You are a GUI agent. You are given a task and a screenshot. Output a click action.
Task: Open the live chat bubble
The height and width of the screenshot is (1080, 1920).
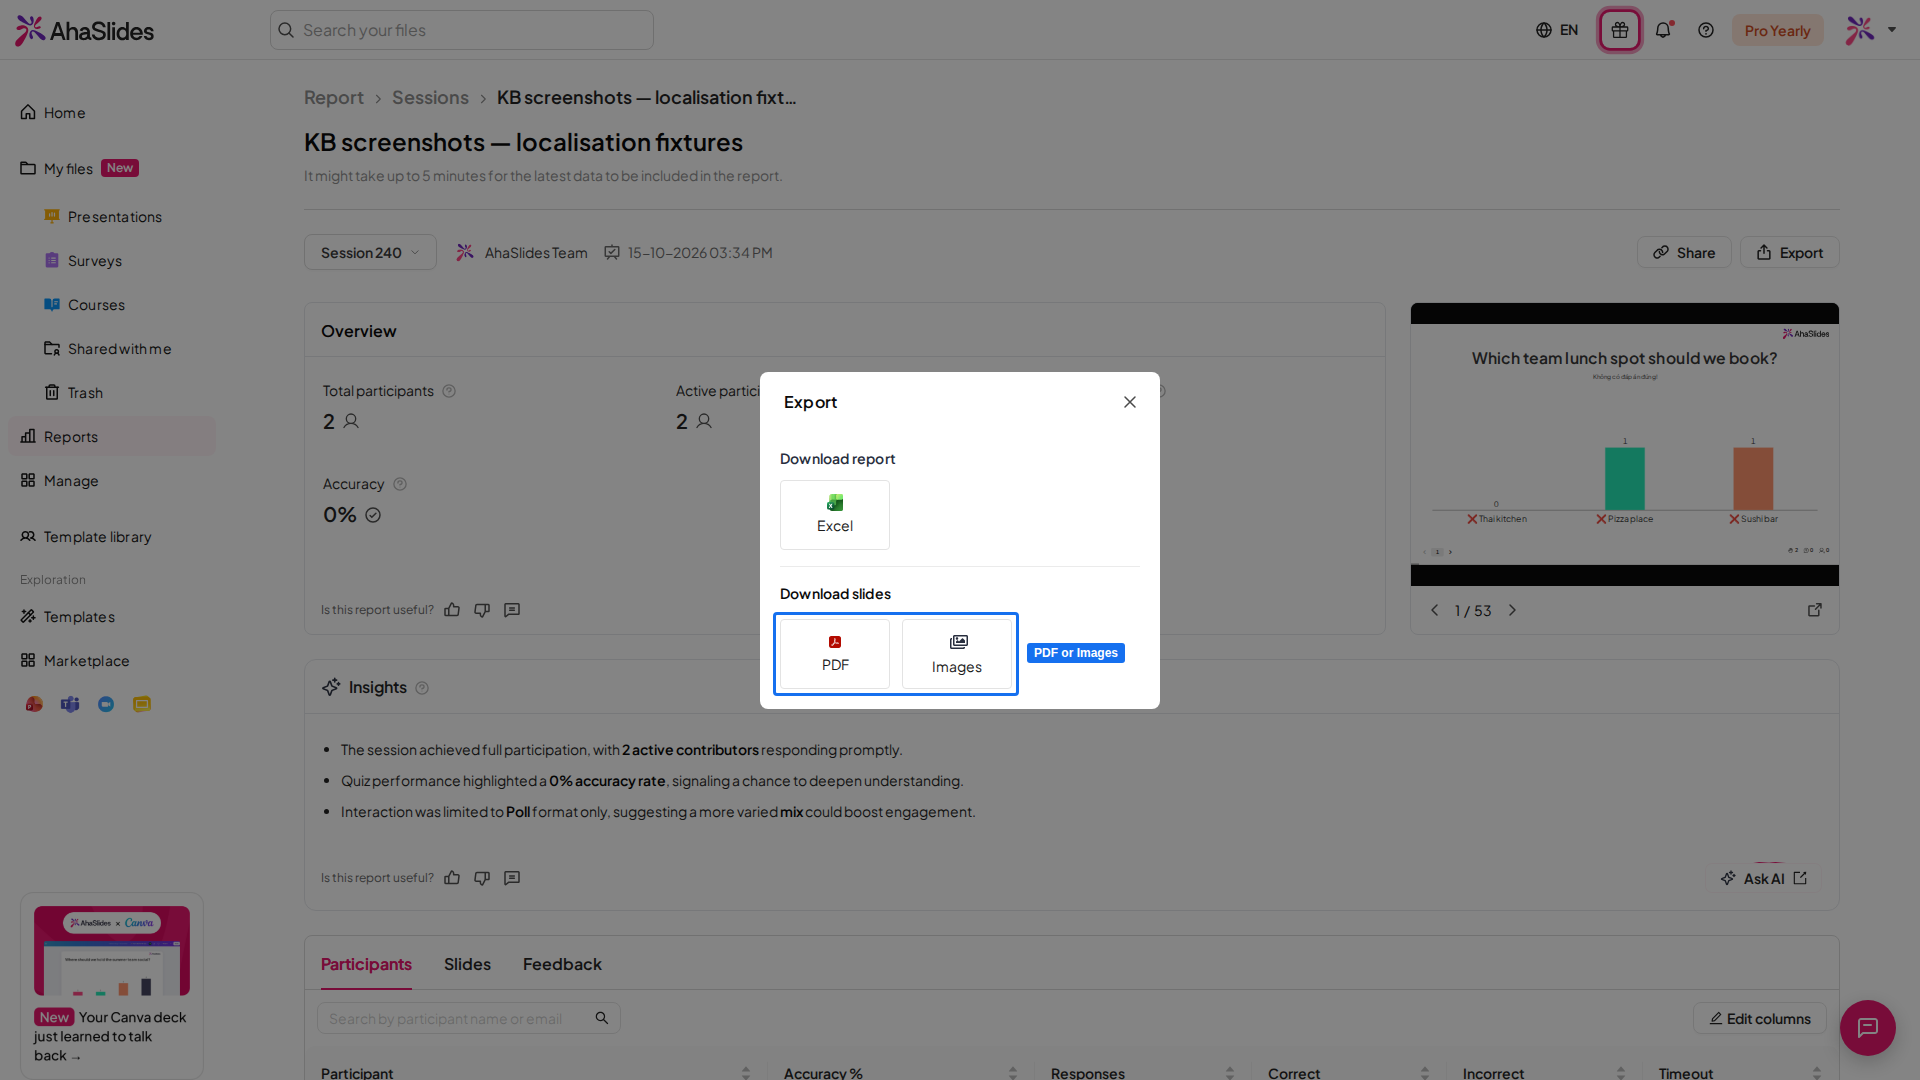1868,1028
